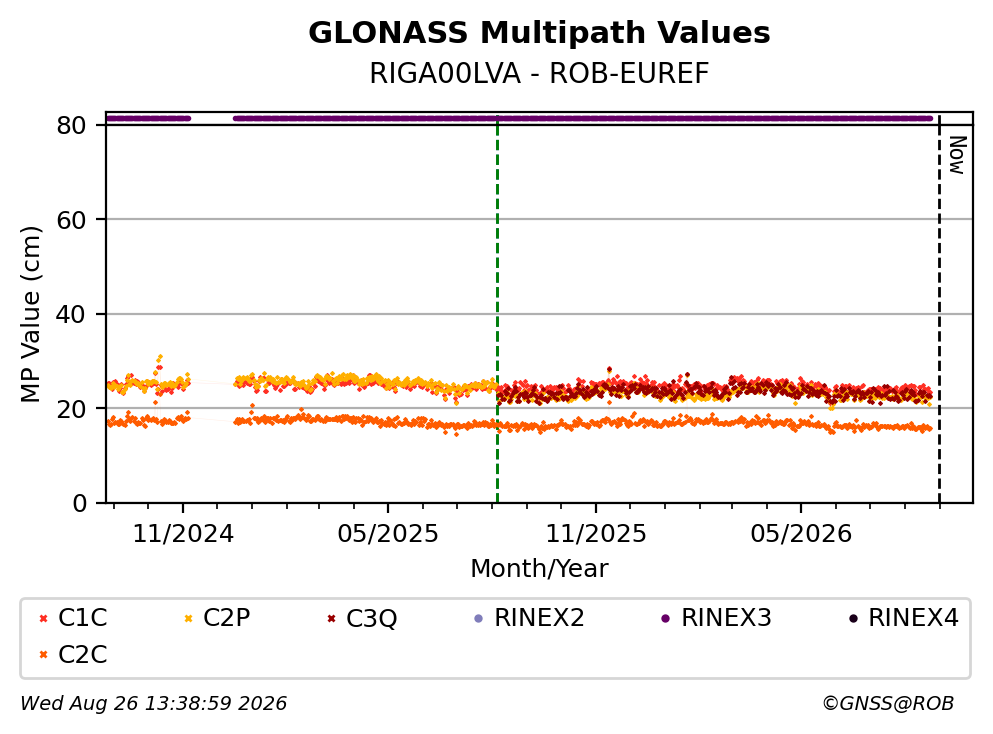Viewport: 993px width, 734px height.
Task: Click the C1C red legend marker
Action: click(43, 618)
